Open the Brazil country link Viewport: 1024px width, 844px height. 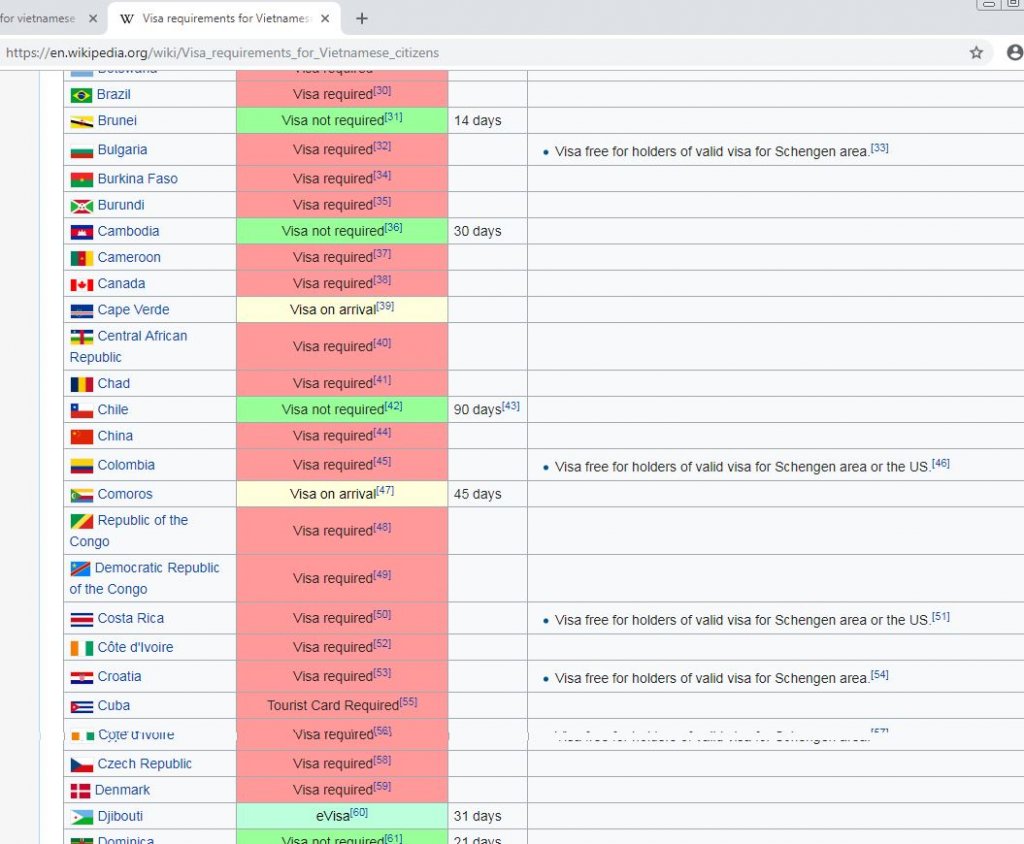click(x=114, y=94)
